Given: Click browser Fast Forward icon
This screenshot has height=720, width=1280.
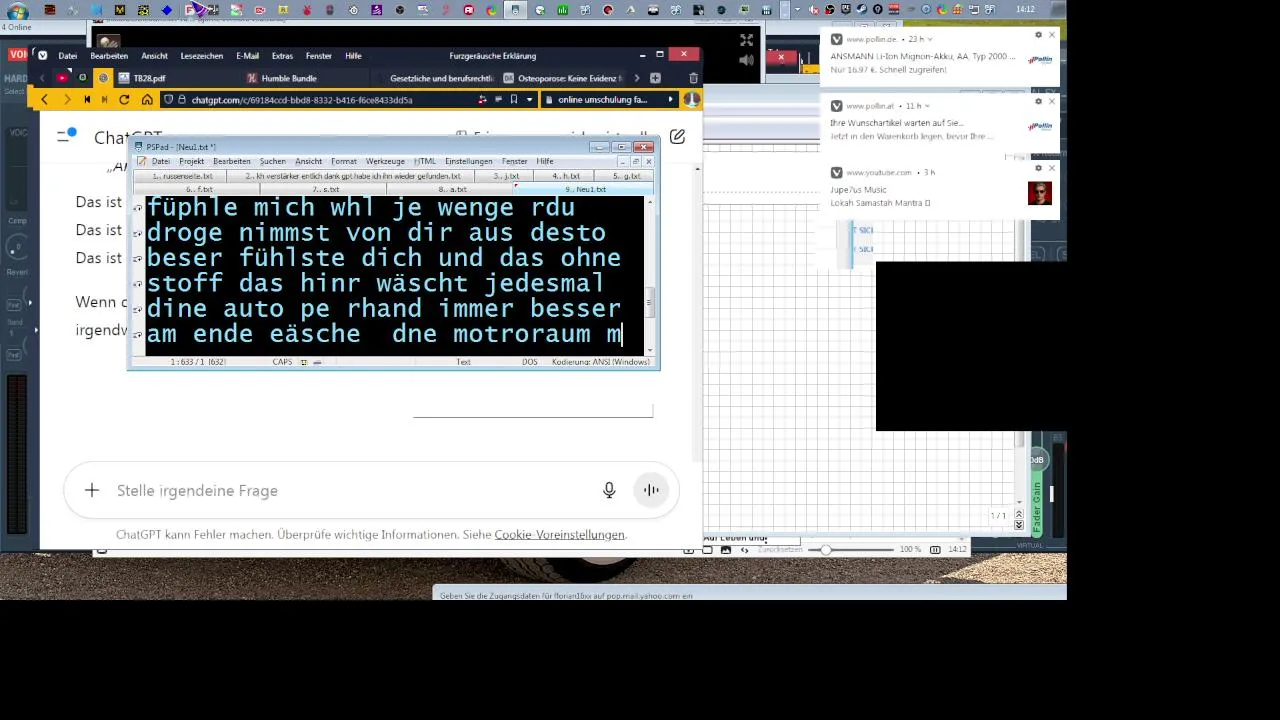Looking at the screenshot, I should click(105, 100).
